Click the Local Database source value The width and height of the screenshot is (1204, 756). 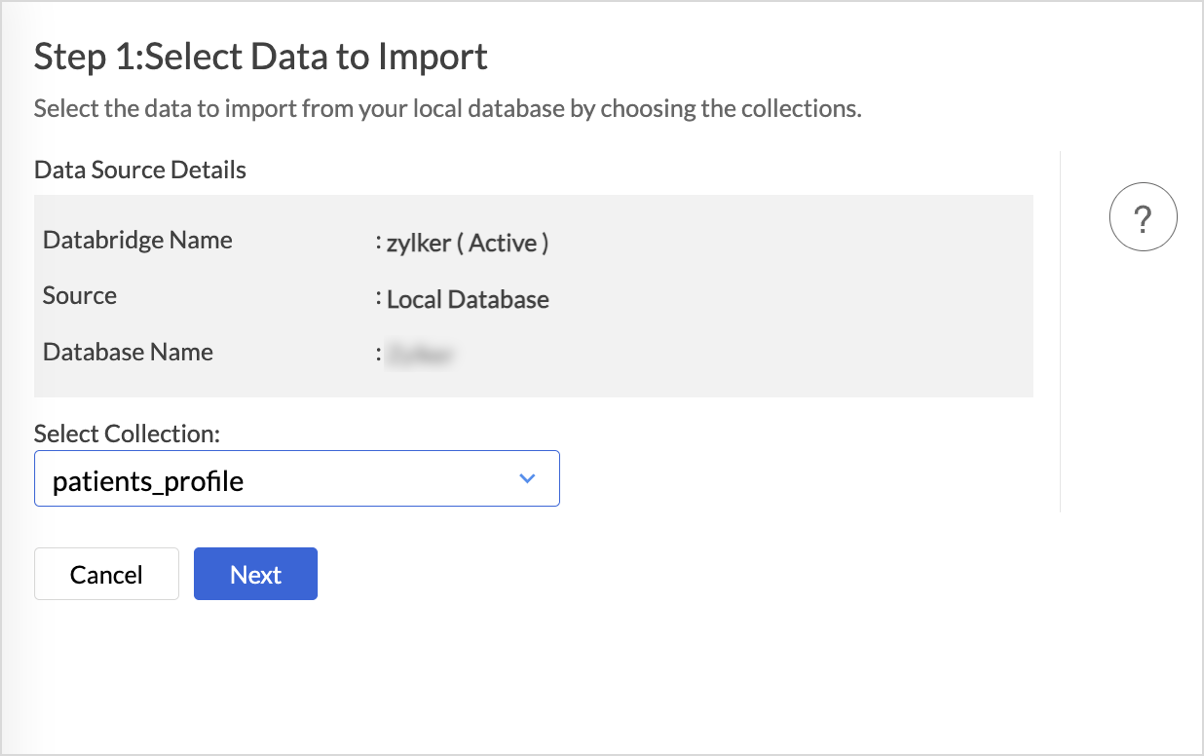click(x=468, y=299)
